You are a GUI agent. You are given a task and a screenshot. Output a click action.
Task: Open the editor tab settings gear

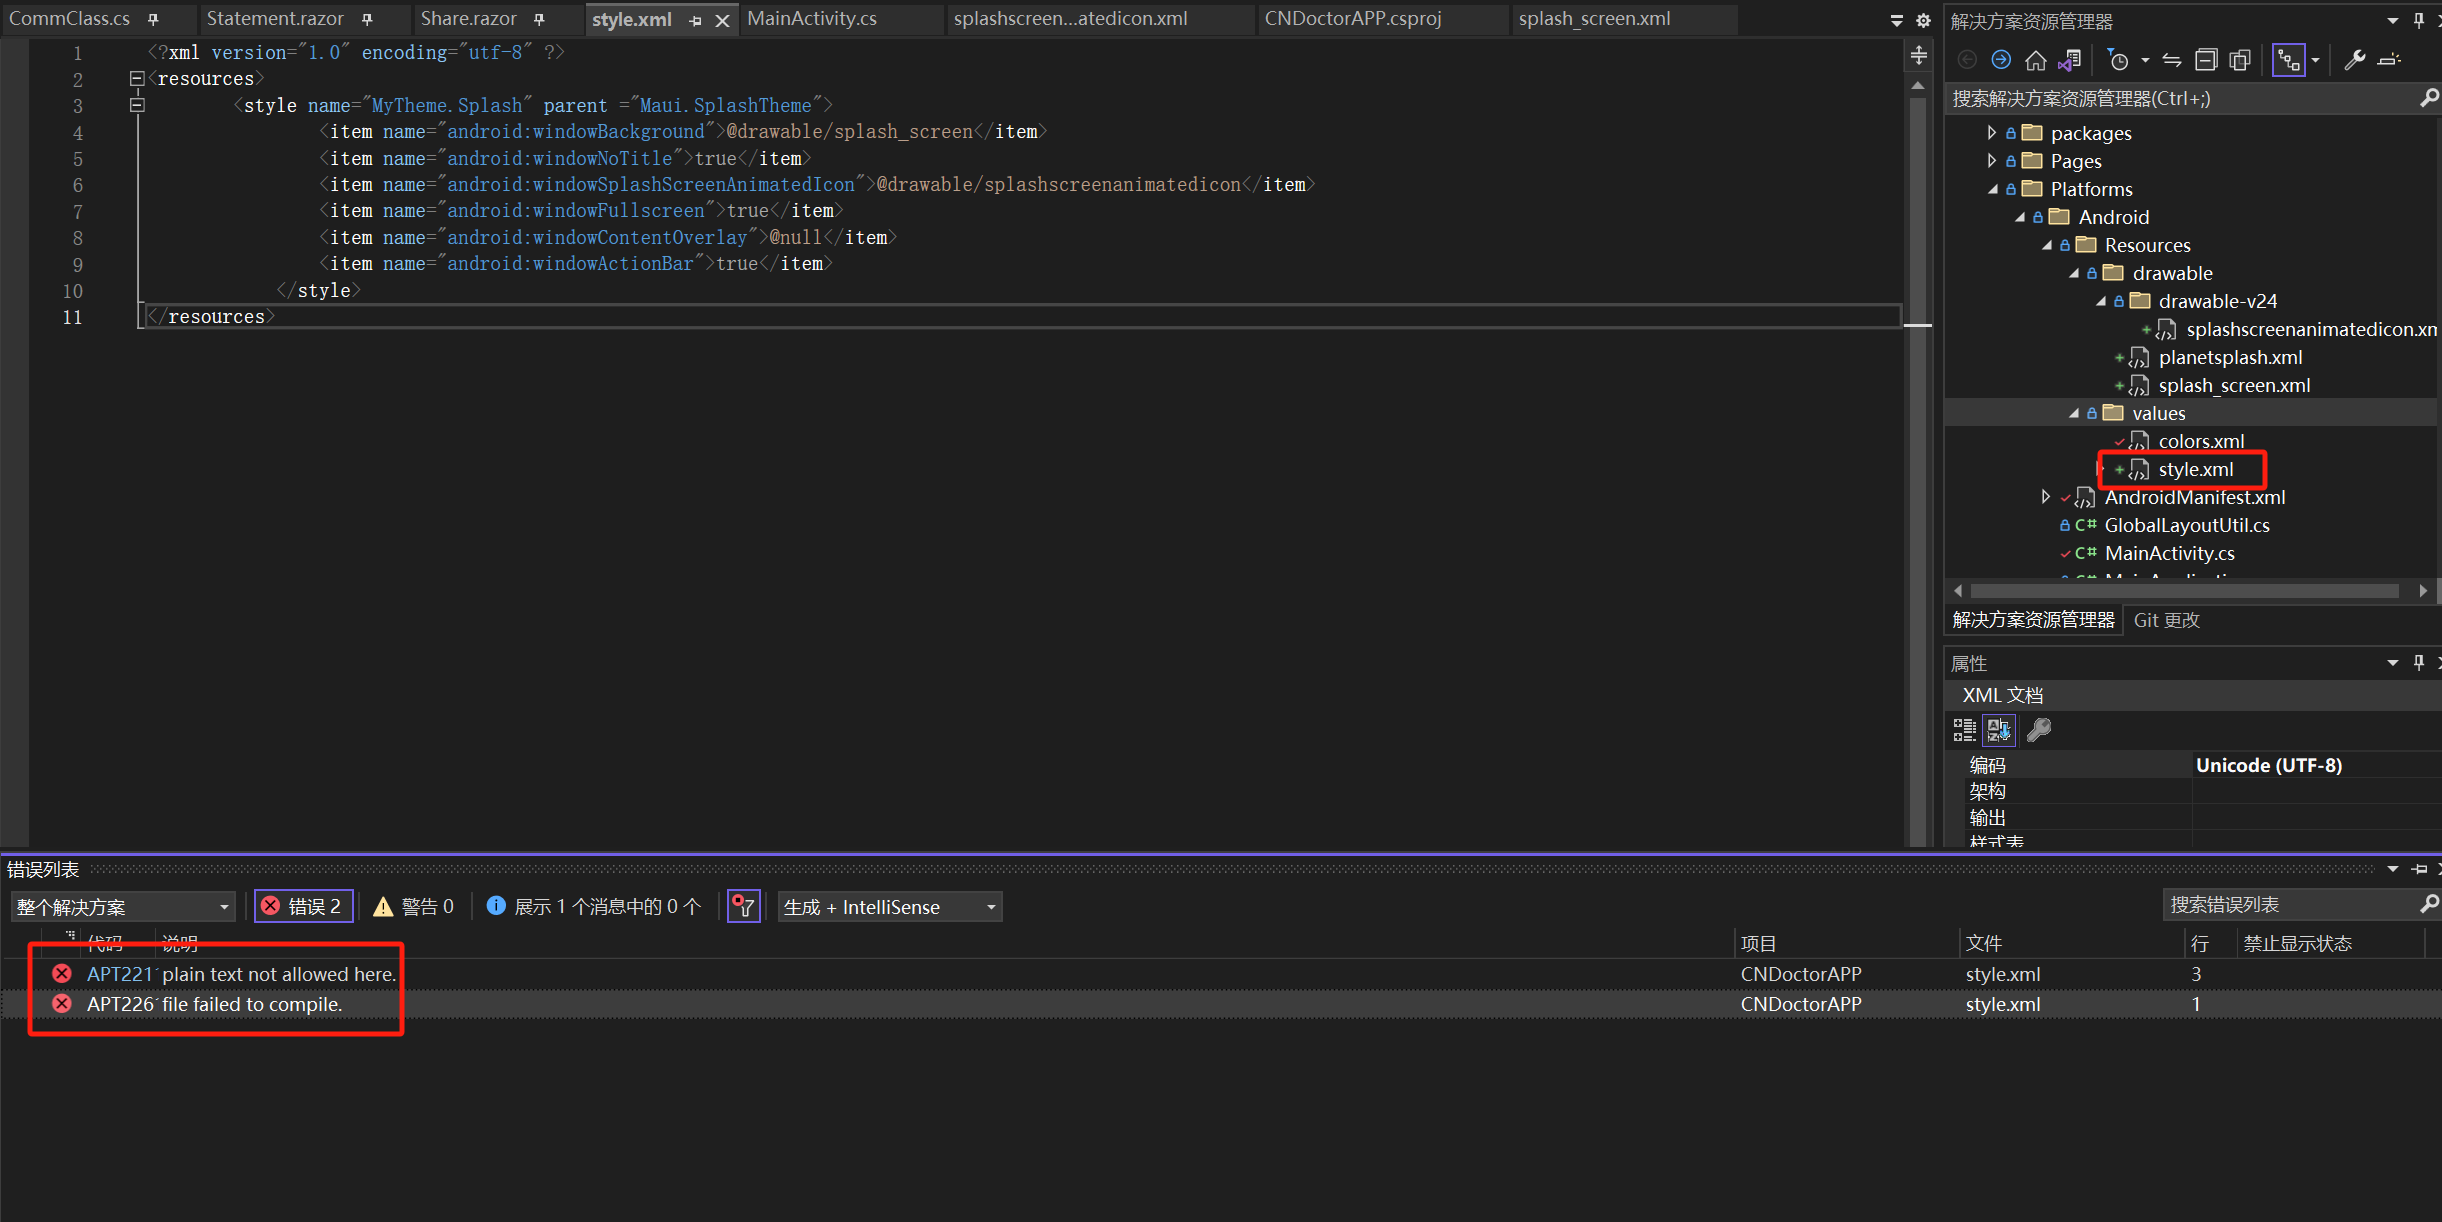click(x=1922, y=20)
